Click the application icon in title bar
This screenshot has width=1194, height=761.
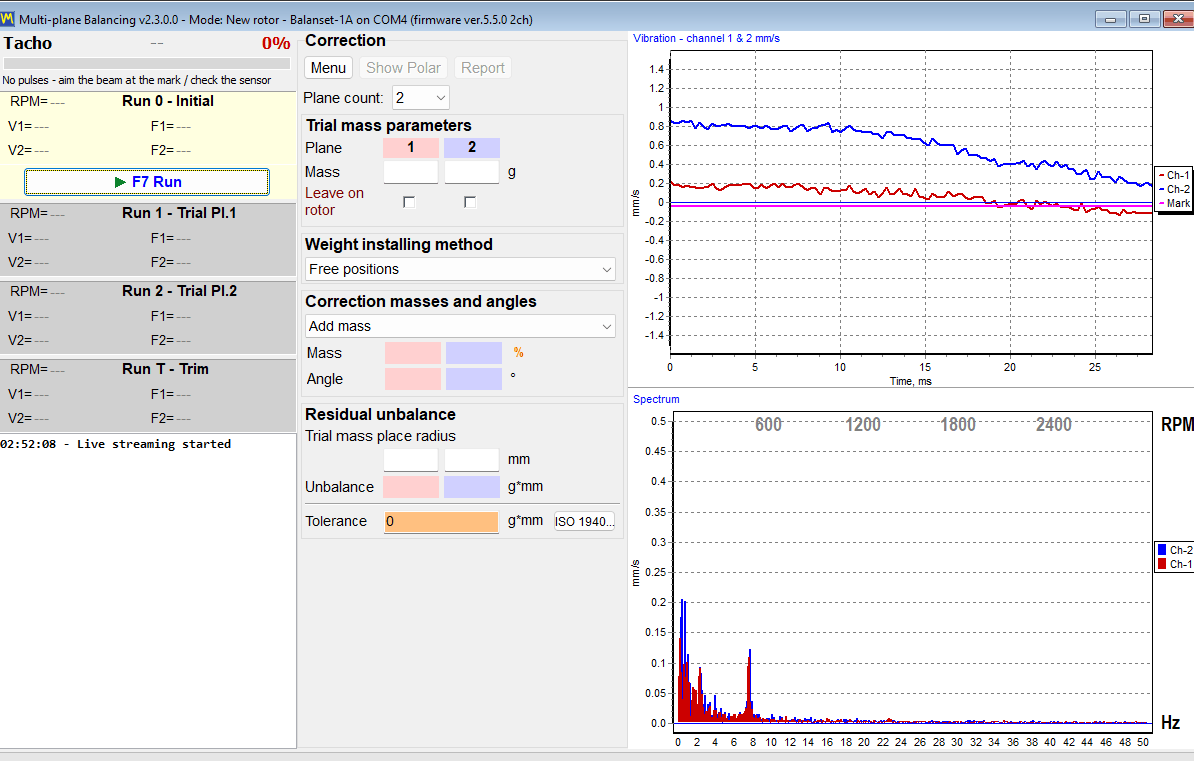click(8, 19)
